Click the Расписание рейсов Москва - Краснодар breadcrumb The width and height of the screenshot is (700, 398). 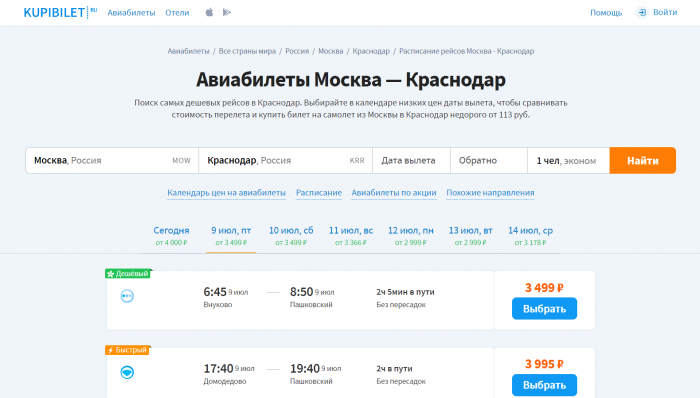[467, 51]
